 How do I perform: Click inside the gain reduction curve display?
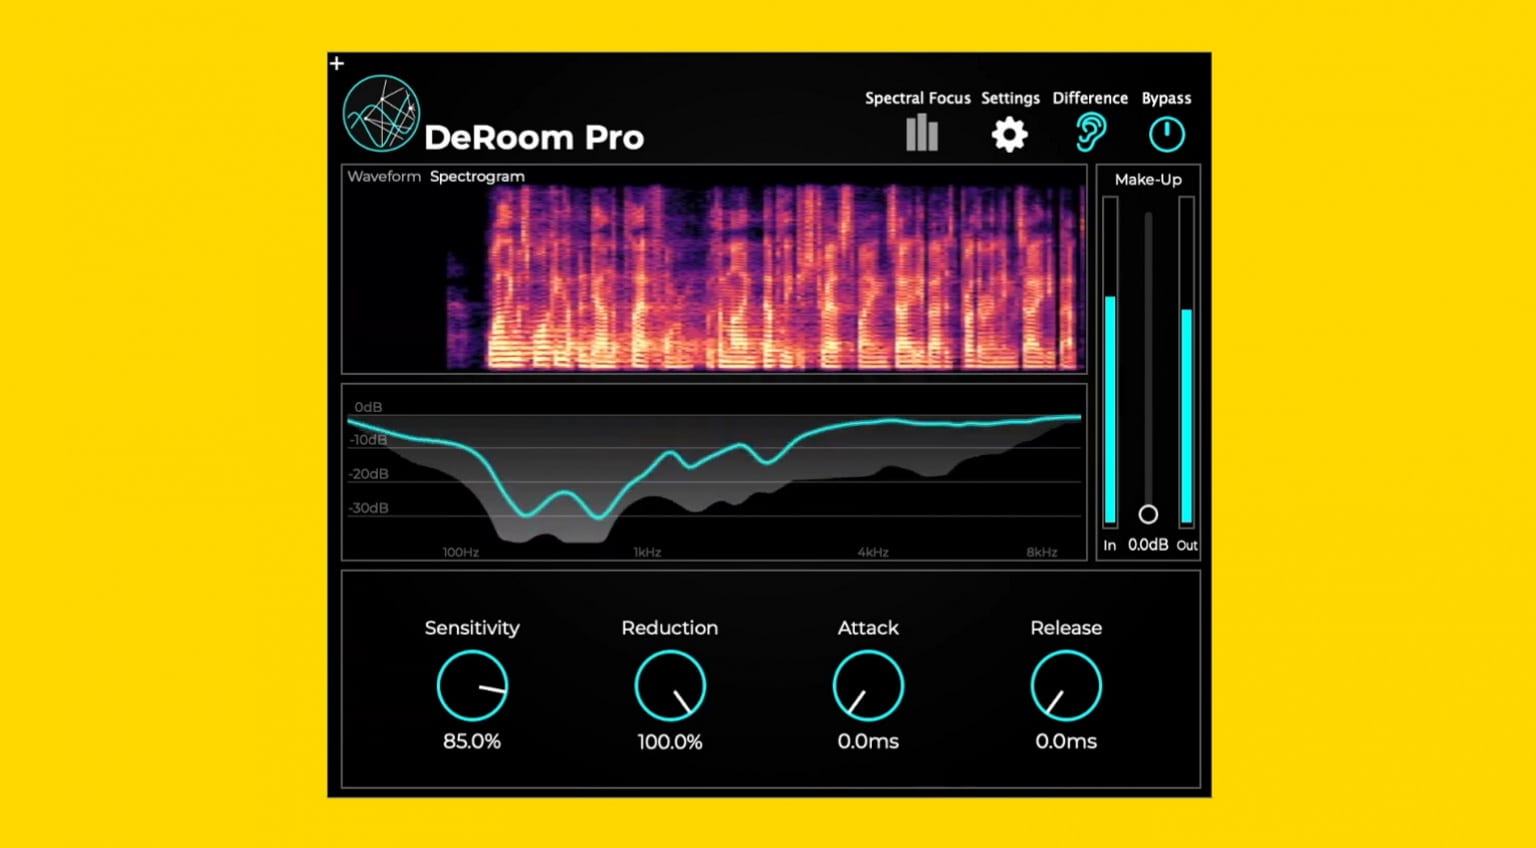click(713, 470)
